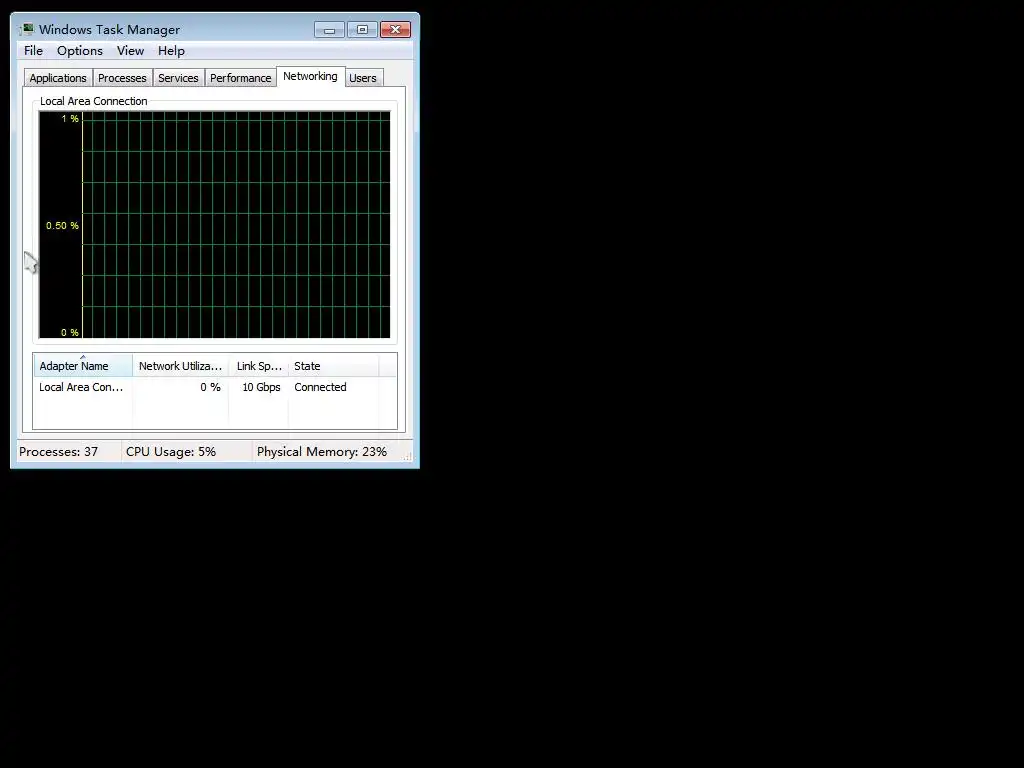Switch to the Users tab
Image resolution: width=1024 pixels, height=768 pixels.
point(362,78)
